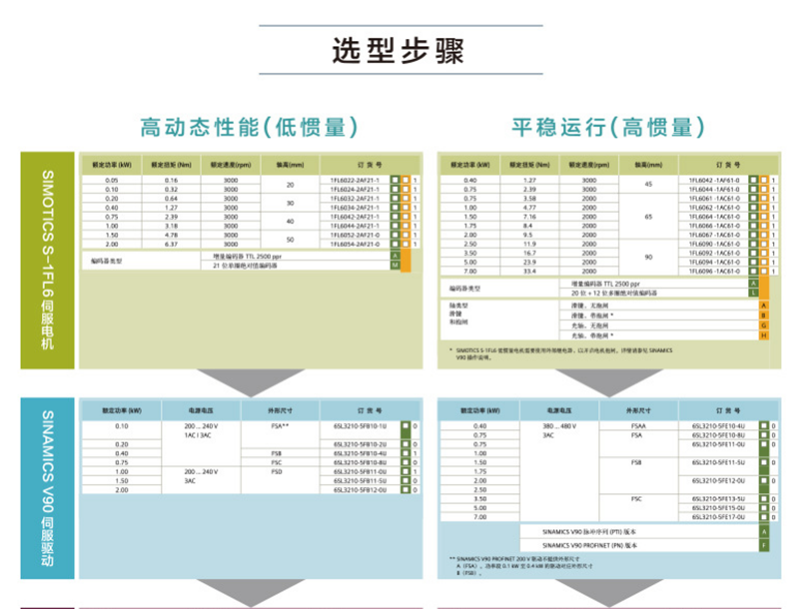Select the heading '高动态性能(低惯量)'
Screen dimensions: 800x609
[x=249, y=127]
